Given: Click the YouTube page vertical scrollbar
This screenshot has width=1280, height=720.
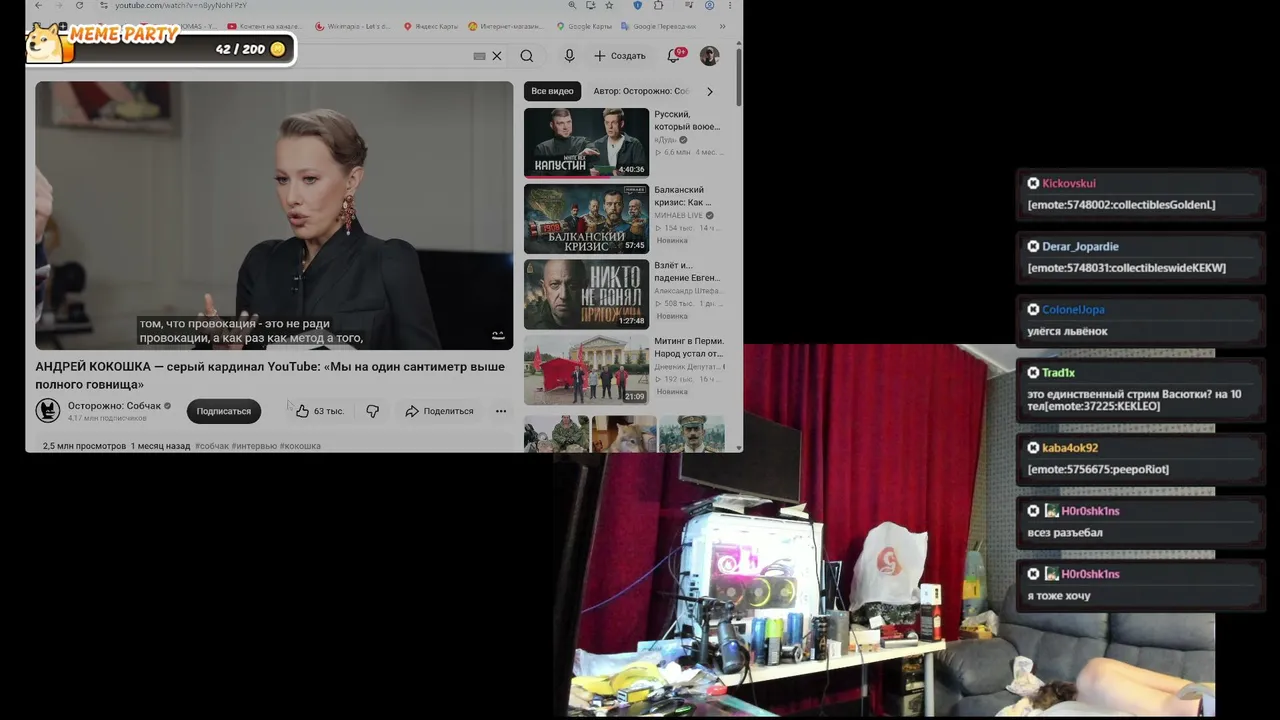Looking at the screenshot, I should point(739,77).
